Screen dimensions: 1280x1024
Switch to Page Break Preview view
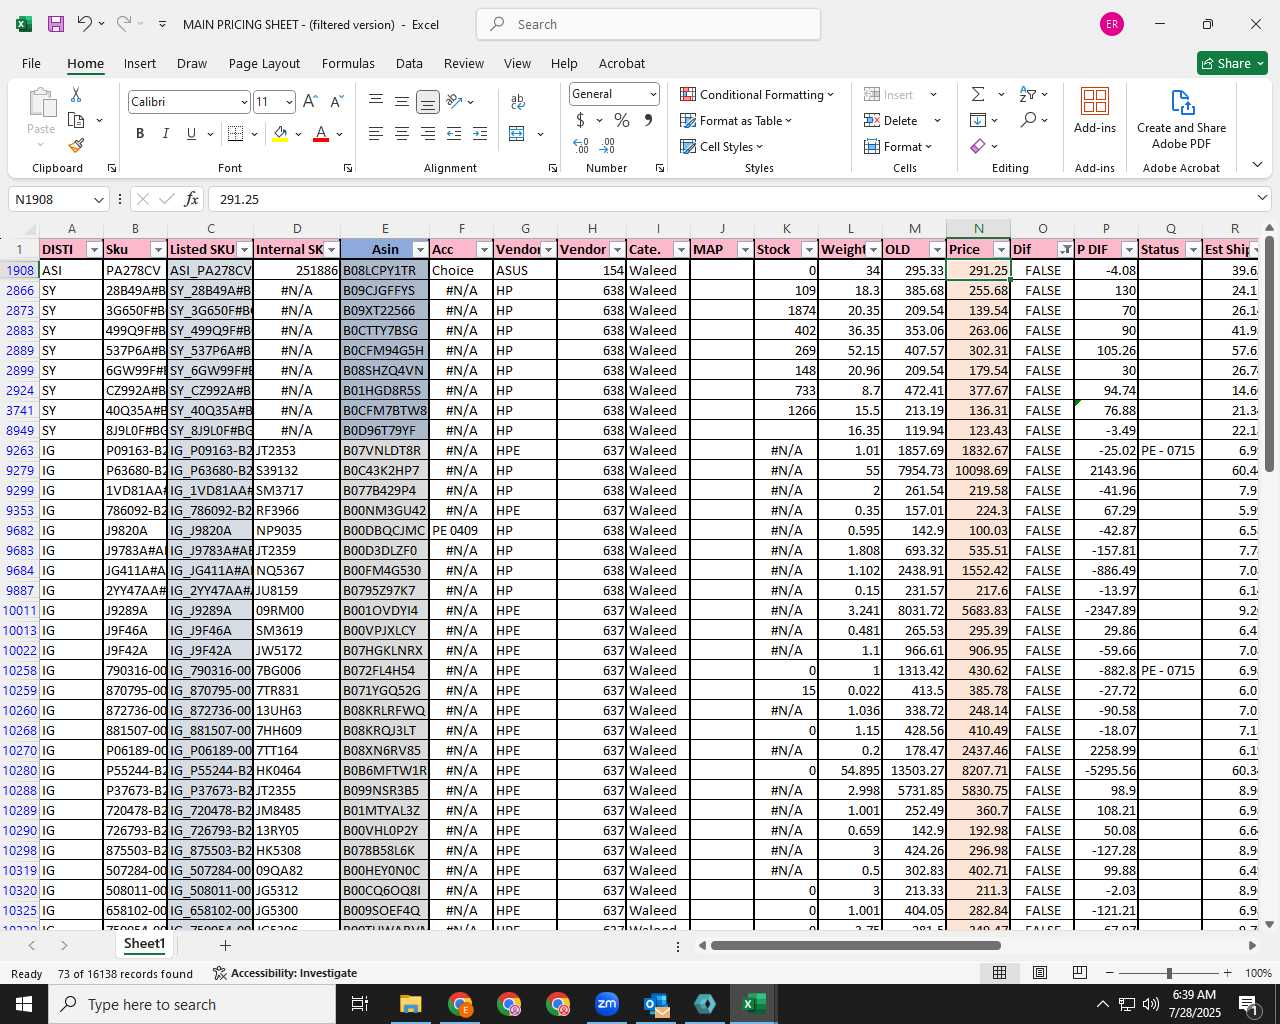click(x=1080, y=973)
